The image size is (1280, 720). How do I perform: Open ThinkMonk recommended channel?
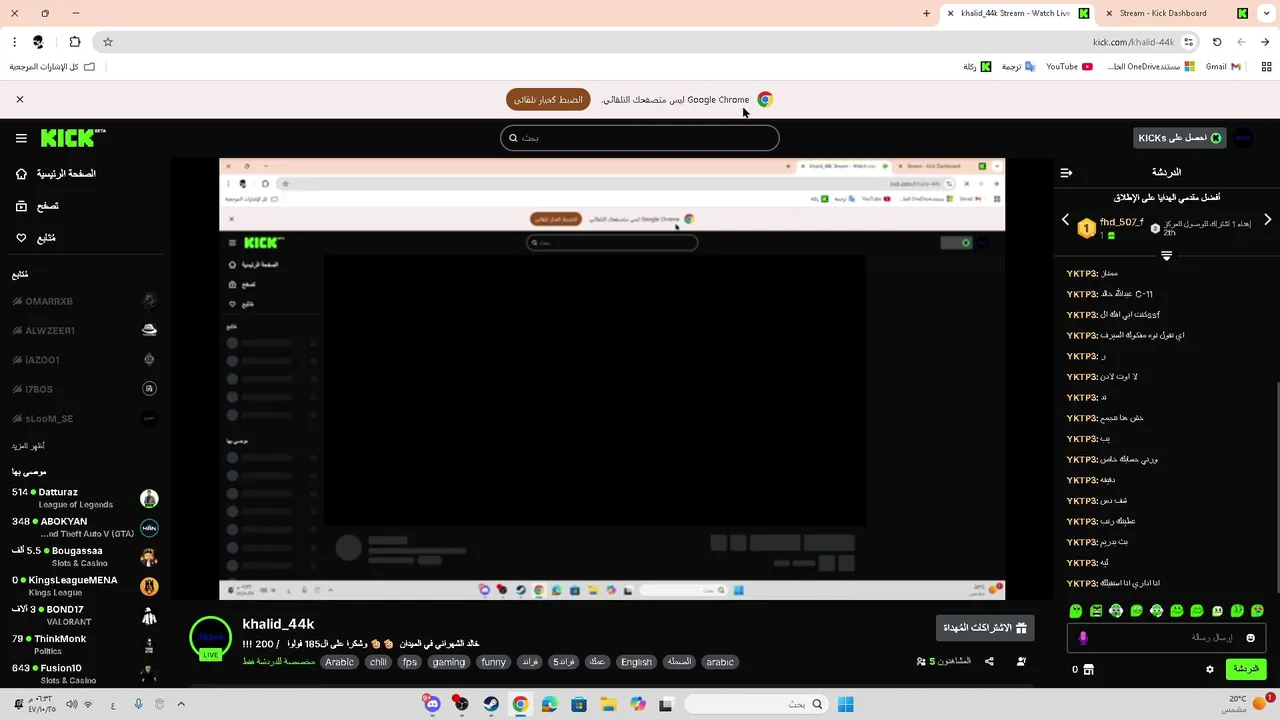85,644
